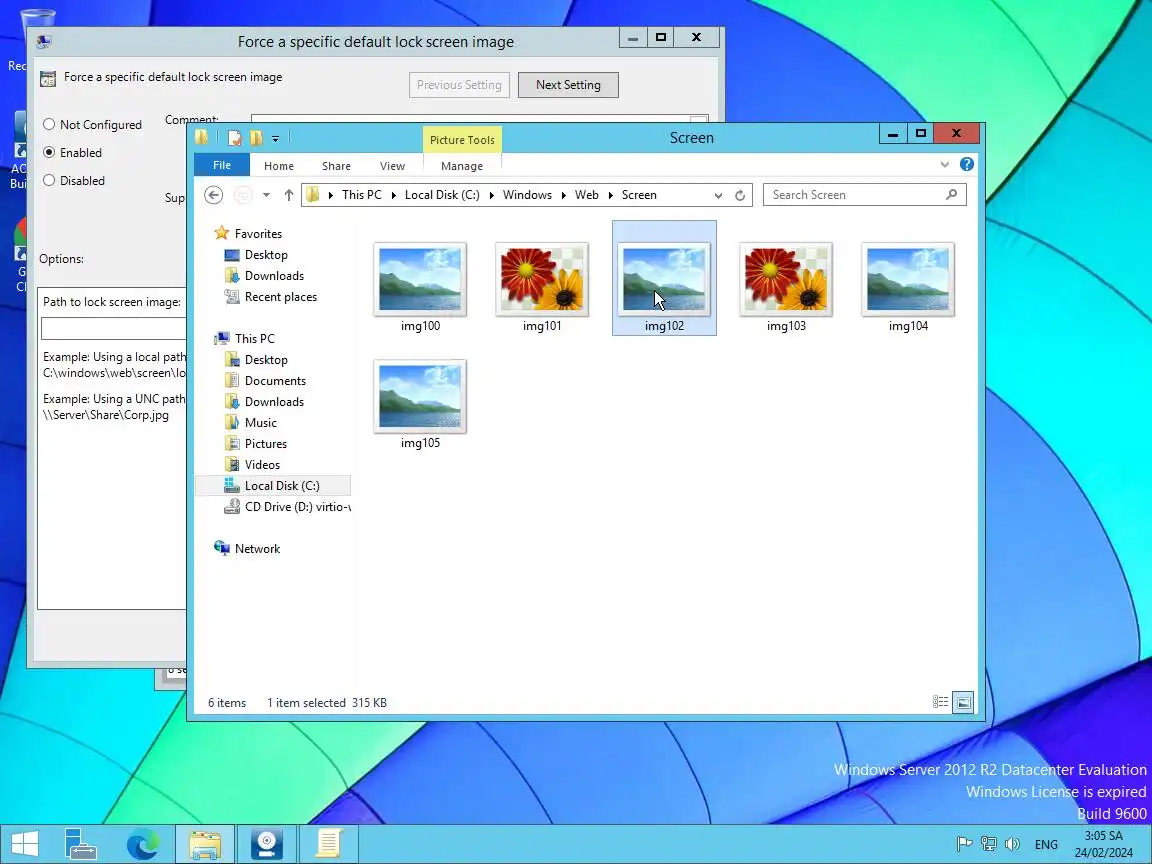Viewport: 1152px width, 864px height.
Task: Select the img104 thumbnail
Action: coord(908,279)
